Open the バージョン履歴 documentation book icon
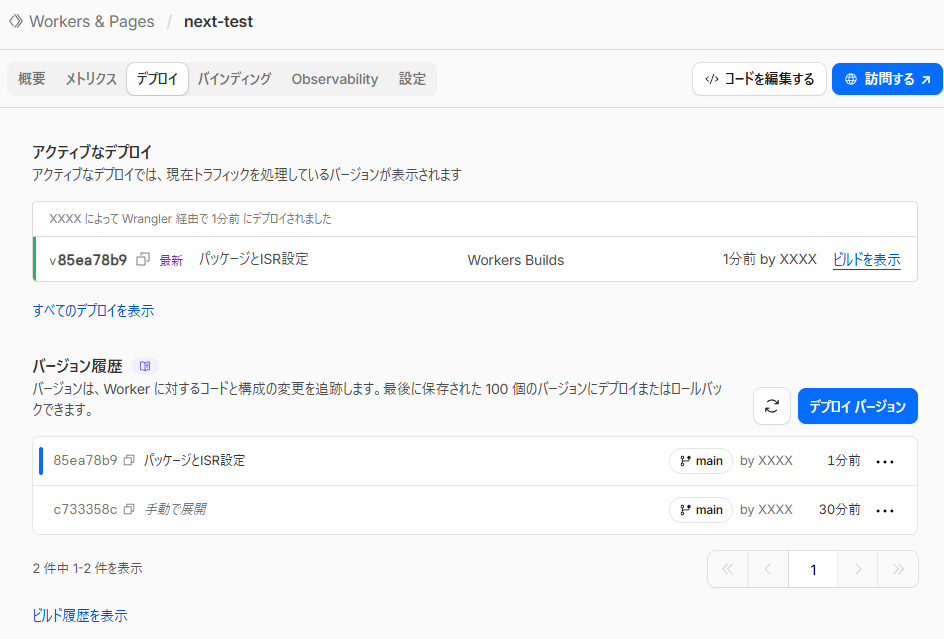Screen dimensions: 944x639 tap(145, 366)
